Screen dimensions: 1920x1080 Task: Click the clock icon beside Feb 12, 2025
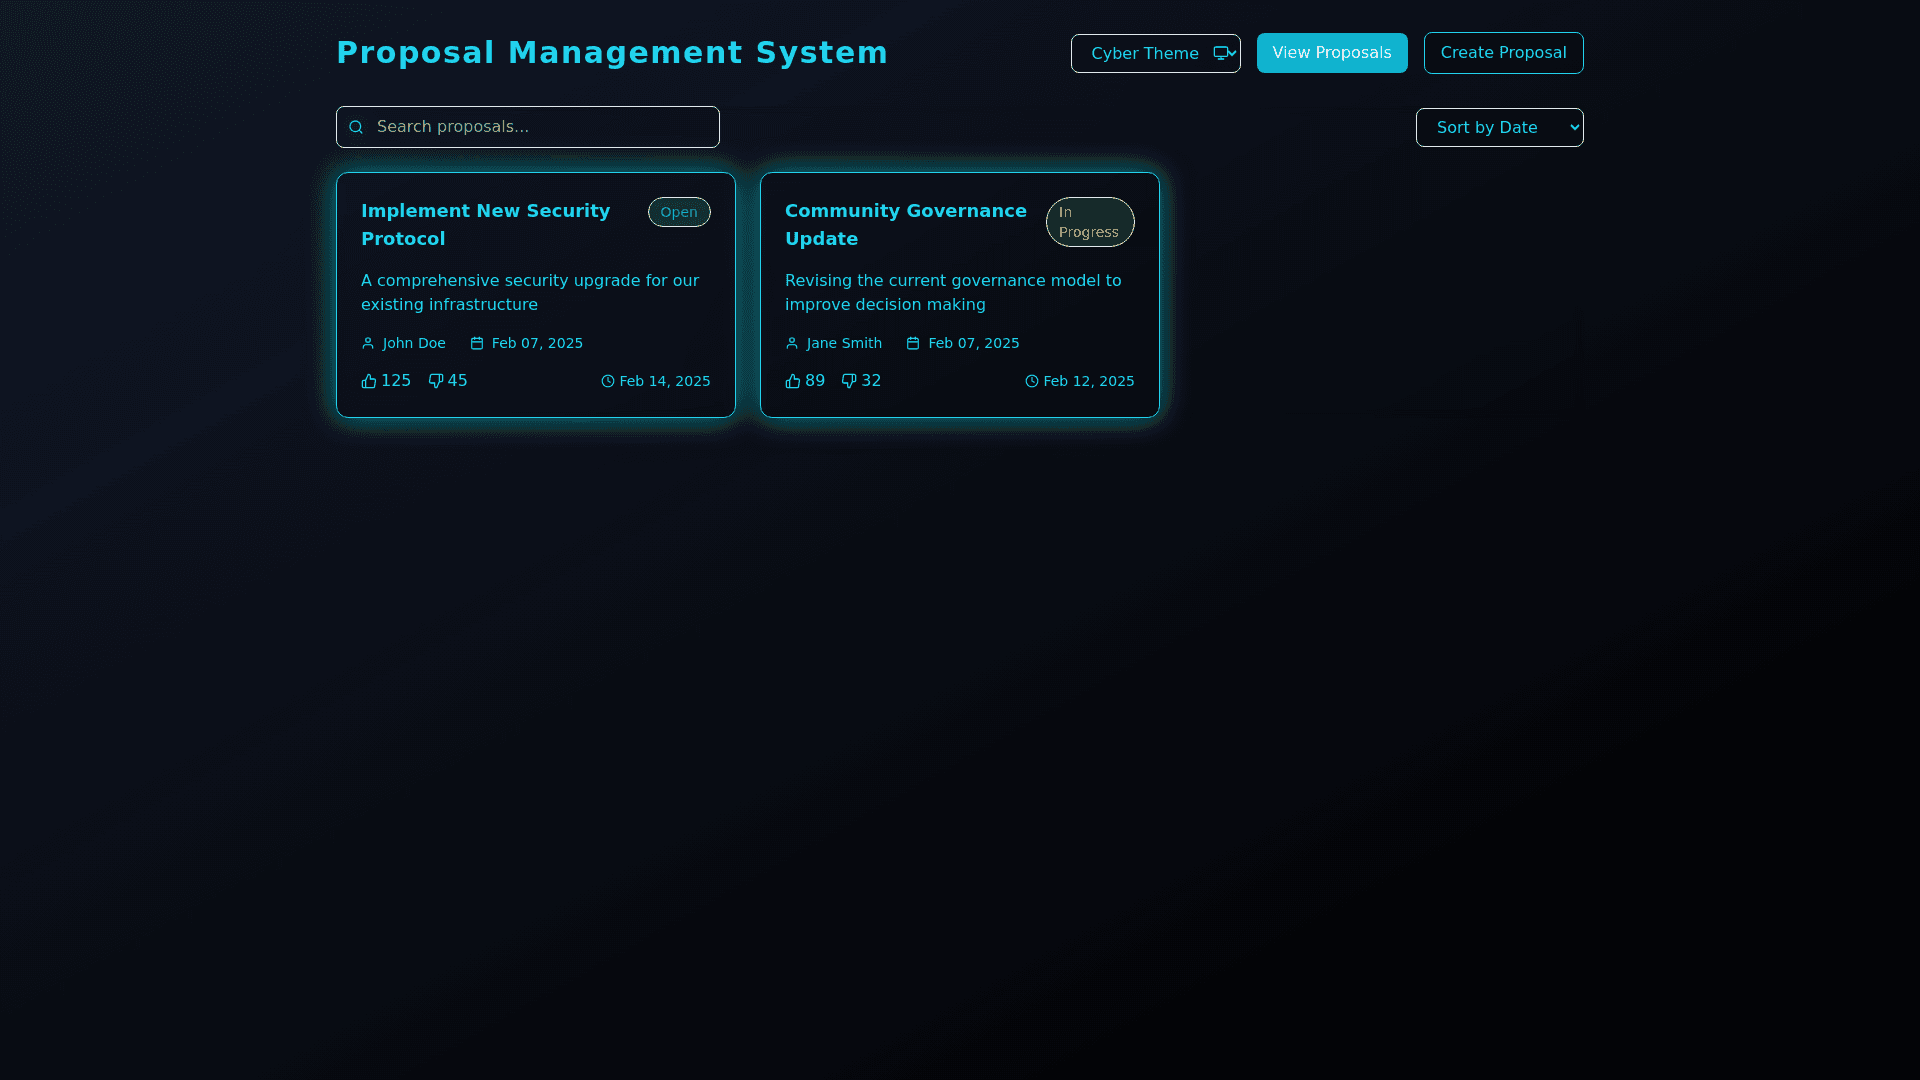(x=1032, y=381)
